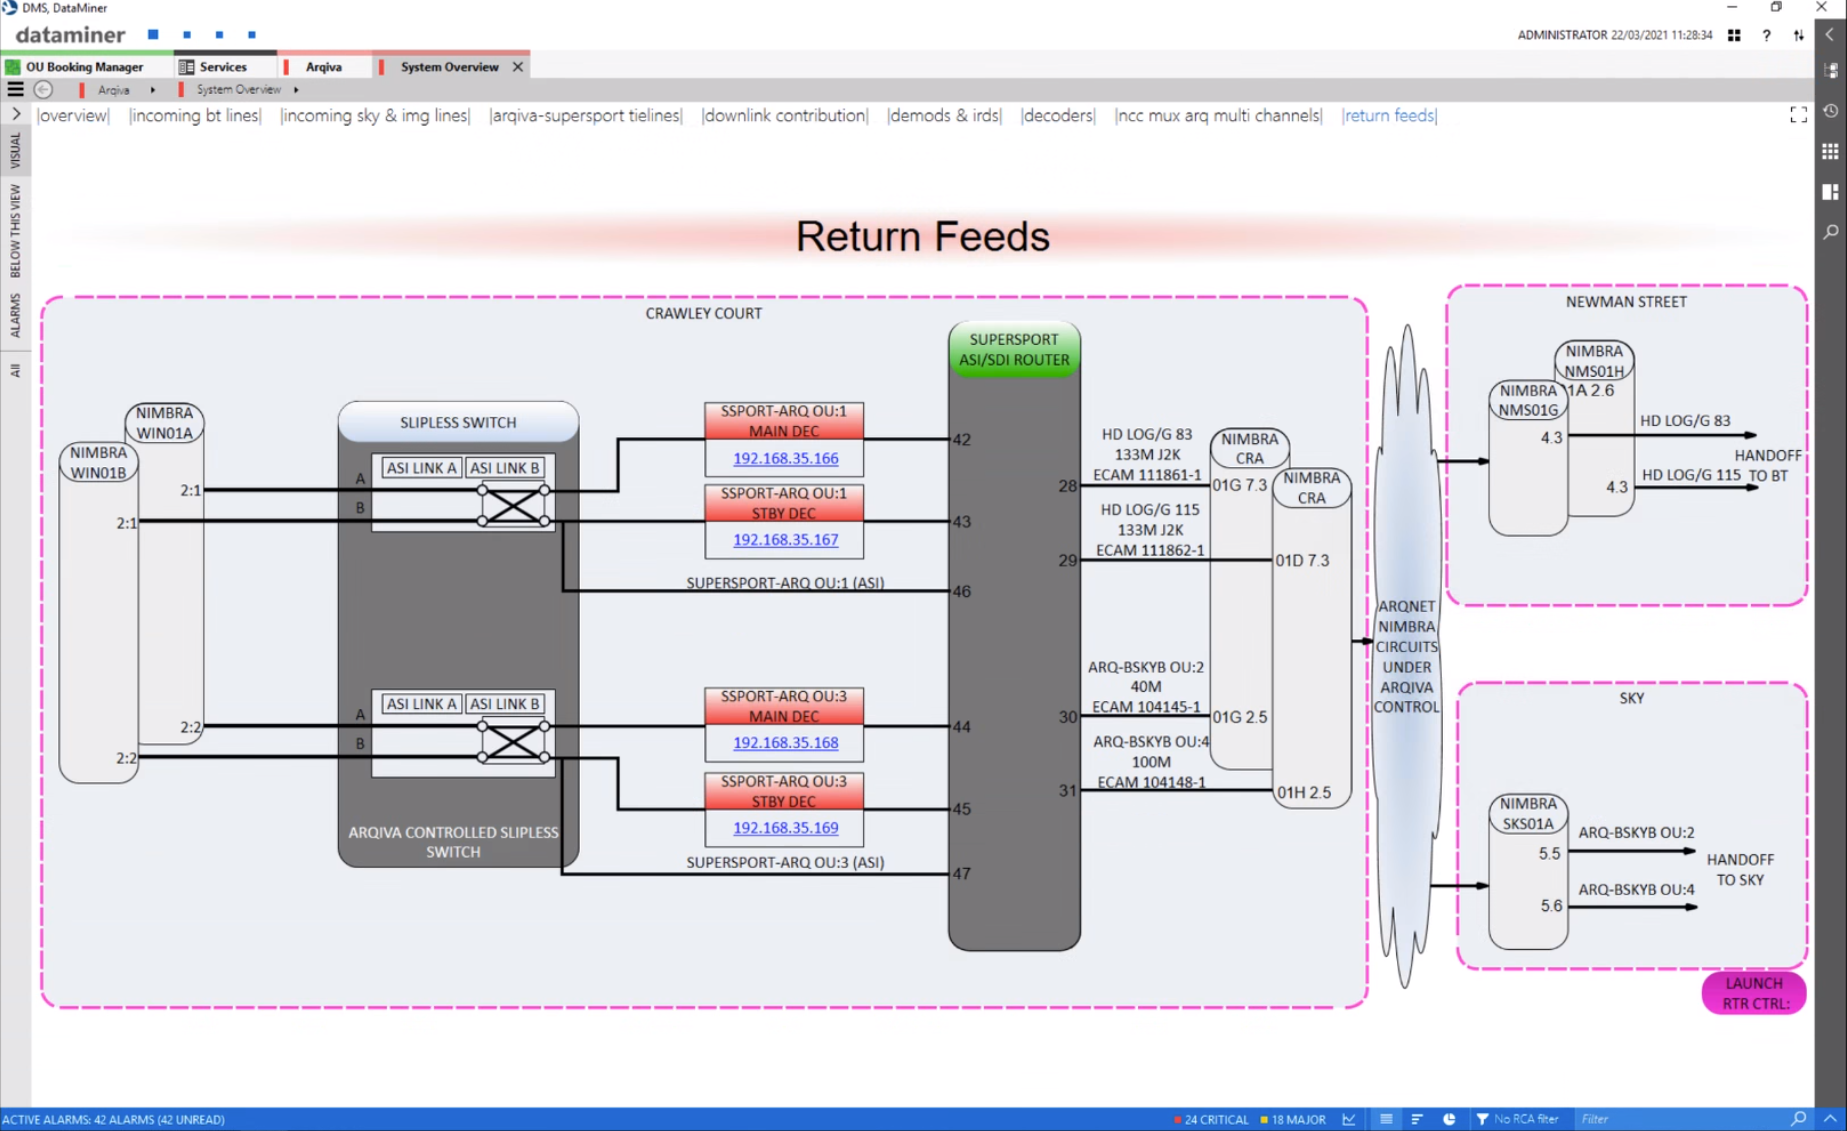The image size is (1847, 1131).
Task: Click the SSPORT-ARQ OU:3 STBY DEC block
Action: [x=784, y=791]
